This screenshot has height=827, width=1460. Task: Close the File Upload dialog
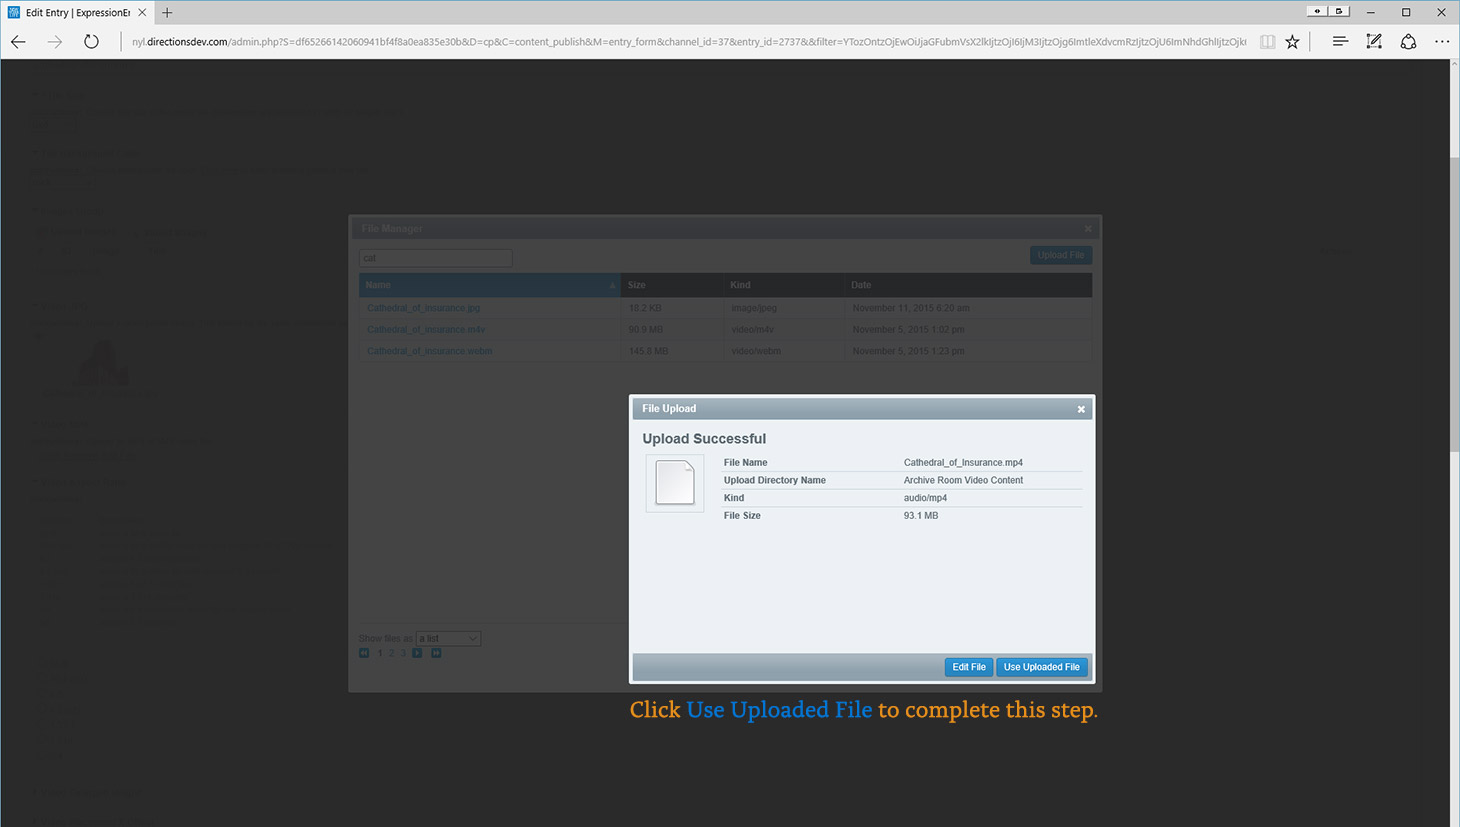tap(1081, 409)
